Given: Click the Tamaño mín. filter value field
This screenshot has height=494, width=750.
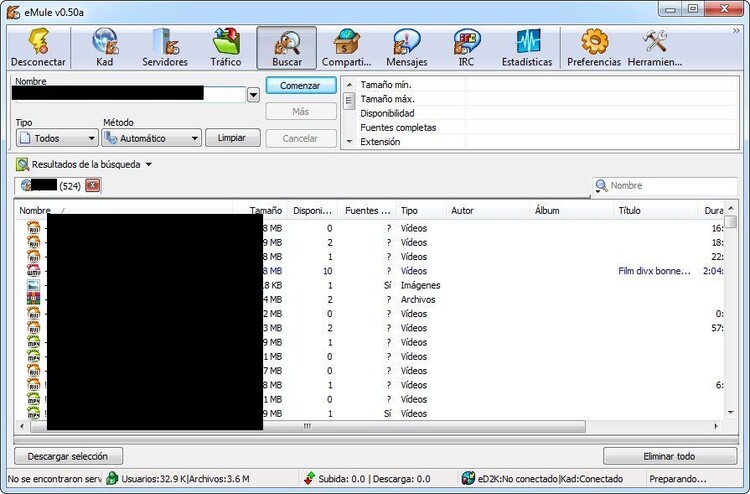Looking at the screenshot, I should pyautogui.click(x=602, y=85).
